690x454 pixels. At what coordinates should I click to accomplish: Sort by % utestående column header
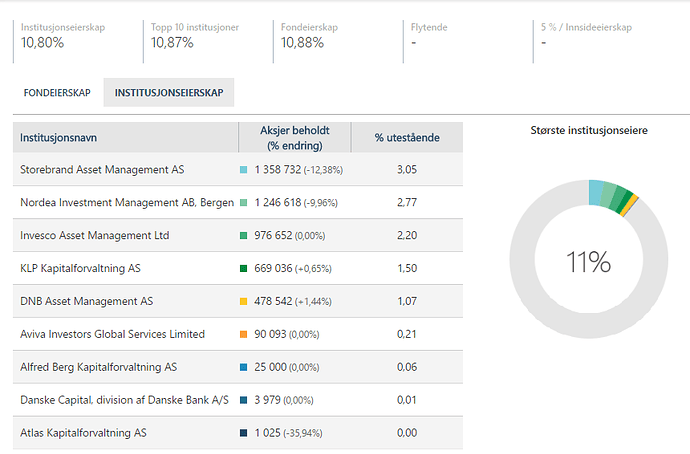tap(407, 138)
